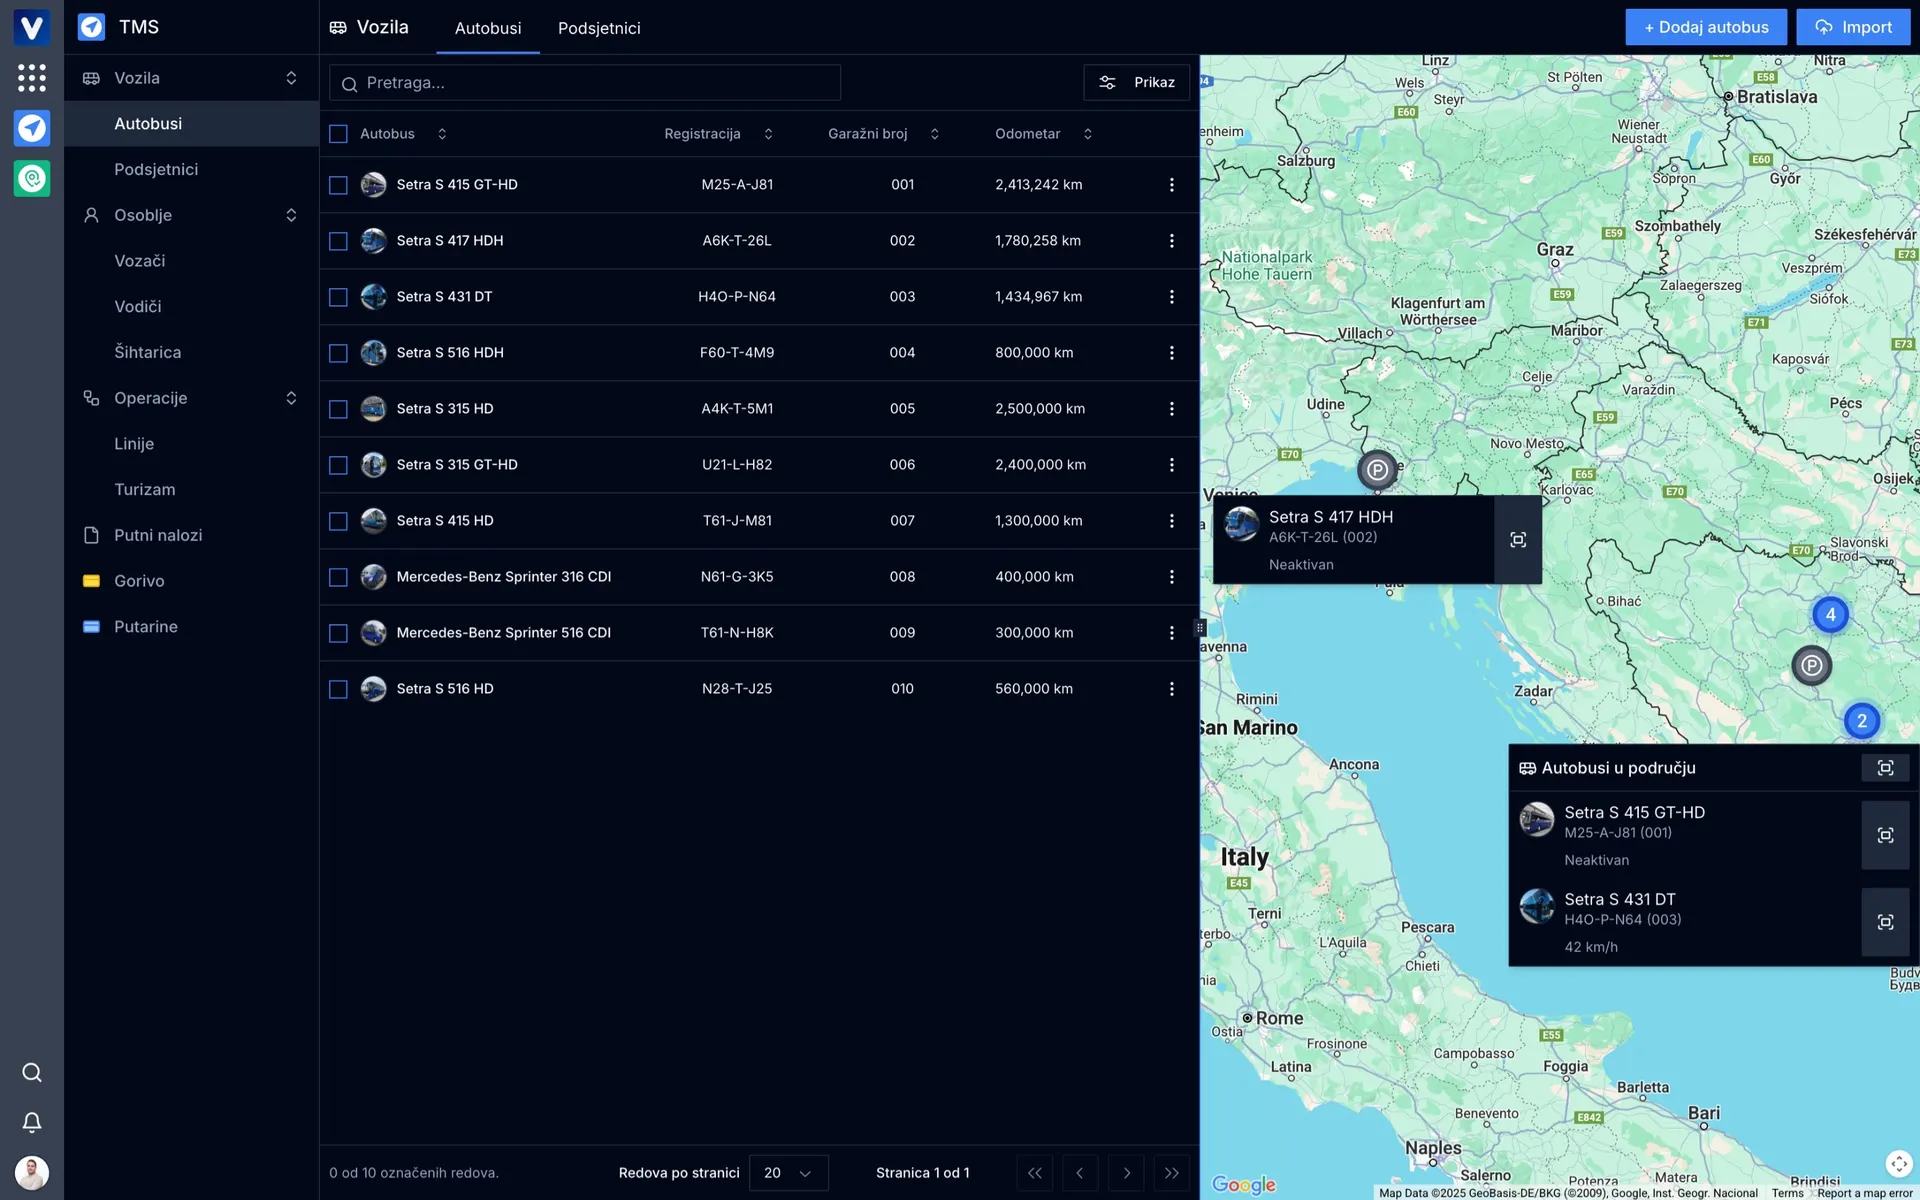
Task: Locate Setra S 415 GT-HD in area list
Action: (1885, 835)
